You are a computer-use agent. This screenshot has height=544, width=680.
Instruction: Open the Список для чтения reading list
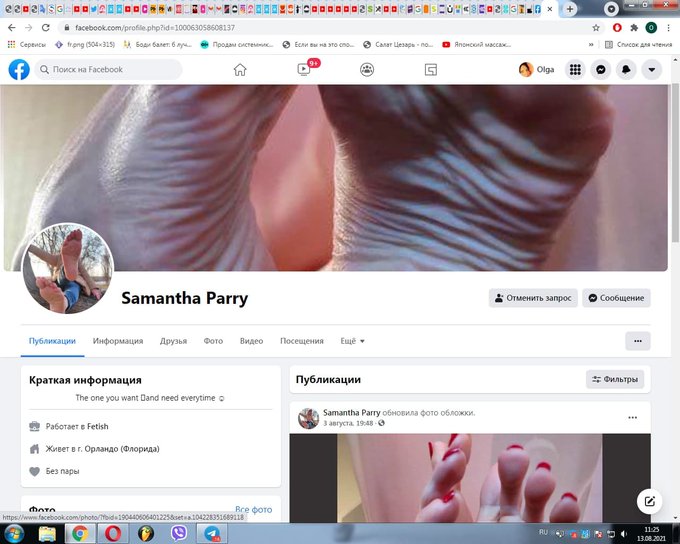coord(638,44)
